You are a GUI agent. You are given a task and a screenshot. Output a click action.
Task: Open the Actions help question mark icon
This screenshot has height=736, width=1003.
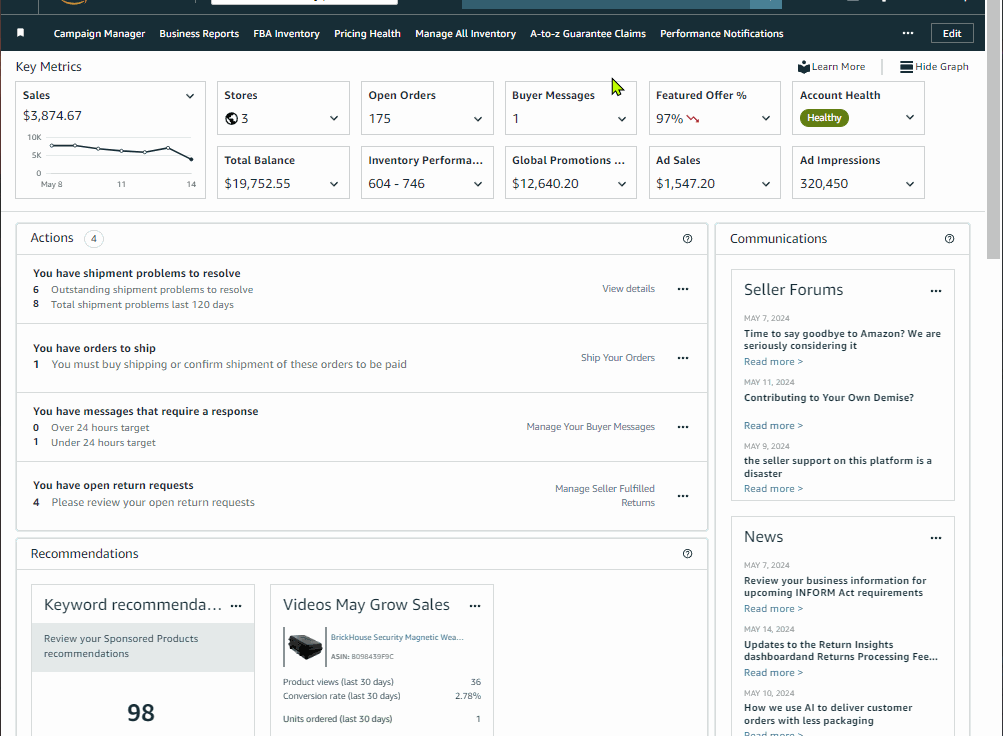pyautogui.click(x=687, y=239)
